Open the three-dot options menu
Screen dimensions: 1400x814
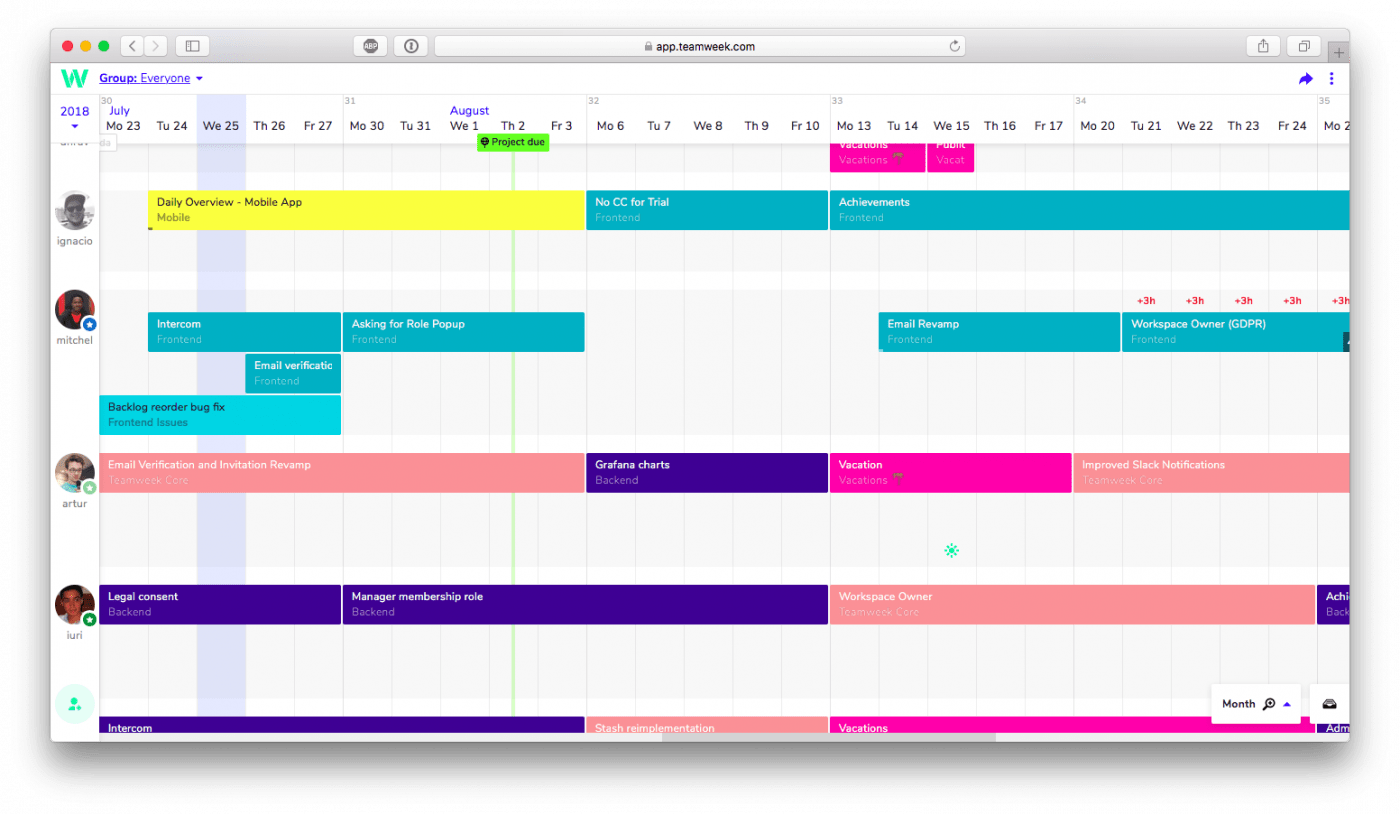point(1331,79)
